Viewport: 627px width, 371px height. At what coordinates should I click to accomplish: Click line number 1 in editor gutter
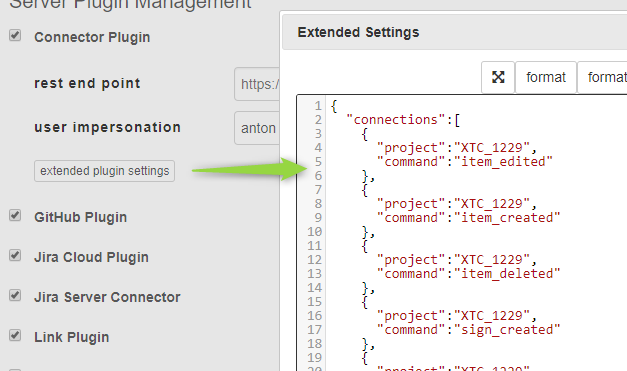point(317,106)
